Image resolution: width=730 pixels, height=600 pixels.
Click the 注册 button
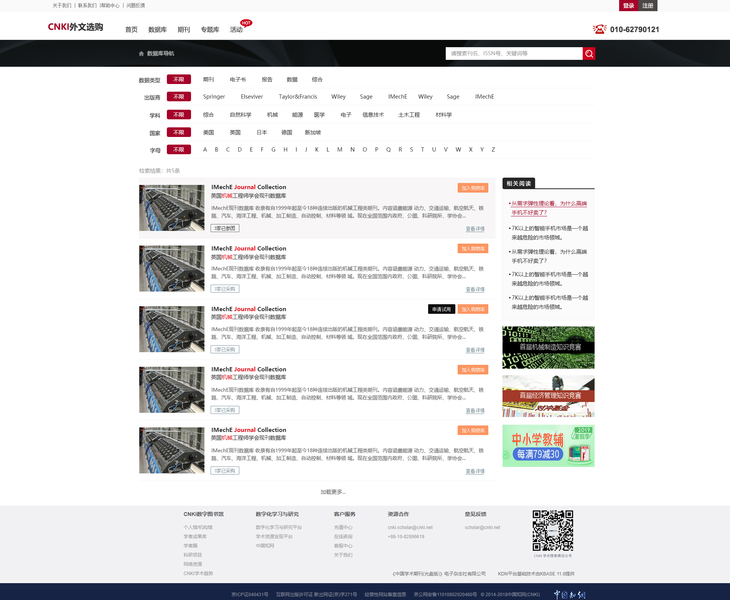tap(648, 6)
